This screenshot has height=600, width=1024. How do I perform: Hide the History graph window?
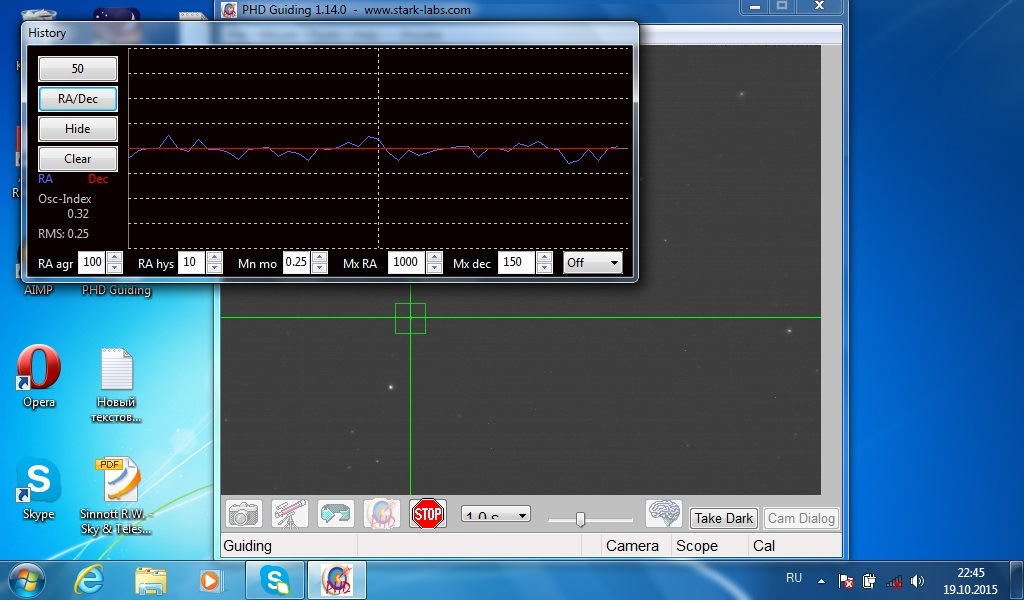[78, 129]
